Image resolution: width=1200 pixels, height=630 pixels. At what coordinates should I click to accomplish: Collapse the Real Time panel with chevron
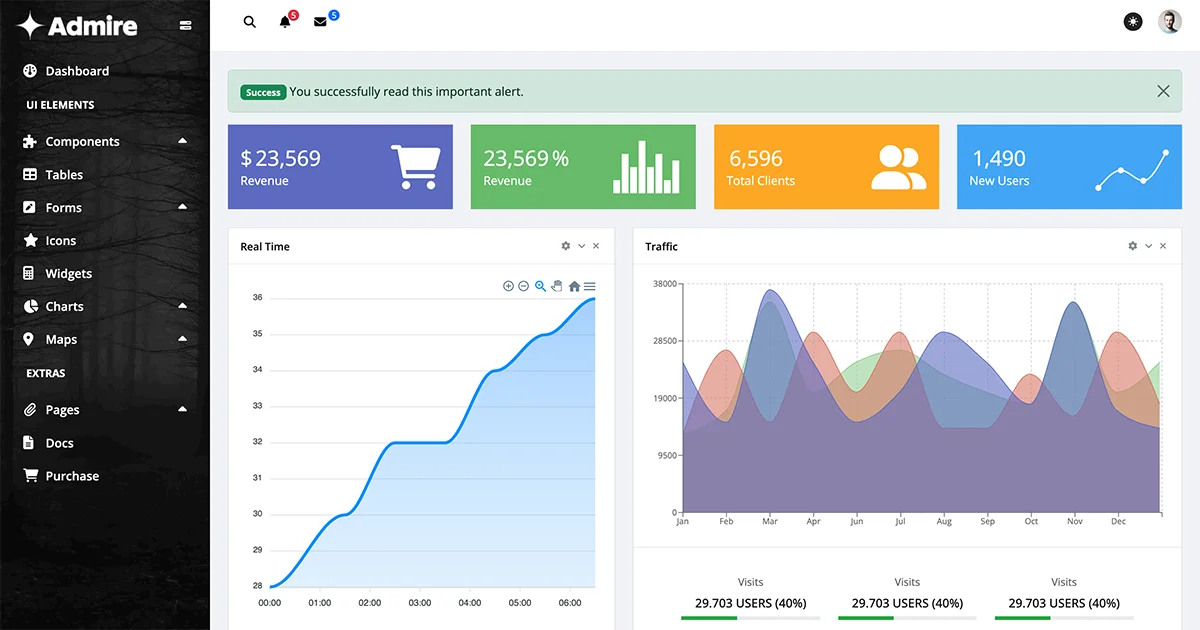(x=581, y=245)
